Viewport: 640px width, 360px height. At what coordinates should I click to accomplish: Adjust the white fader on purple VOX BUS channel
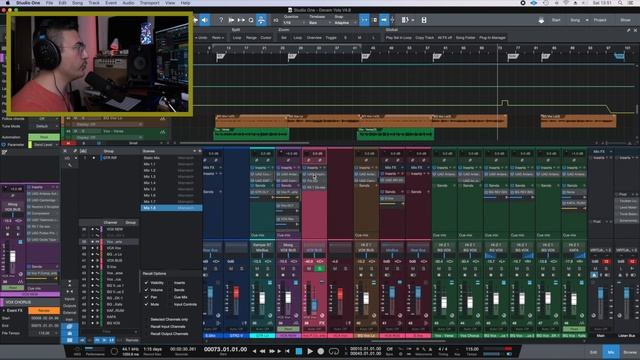tap(288, 297)
